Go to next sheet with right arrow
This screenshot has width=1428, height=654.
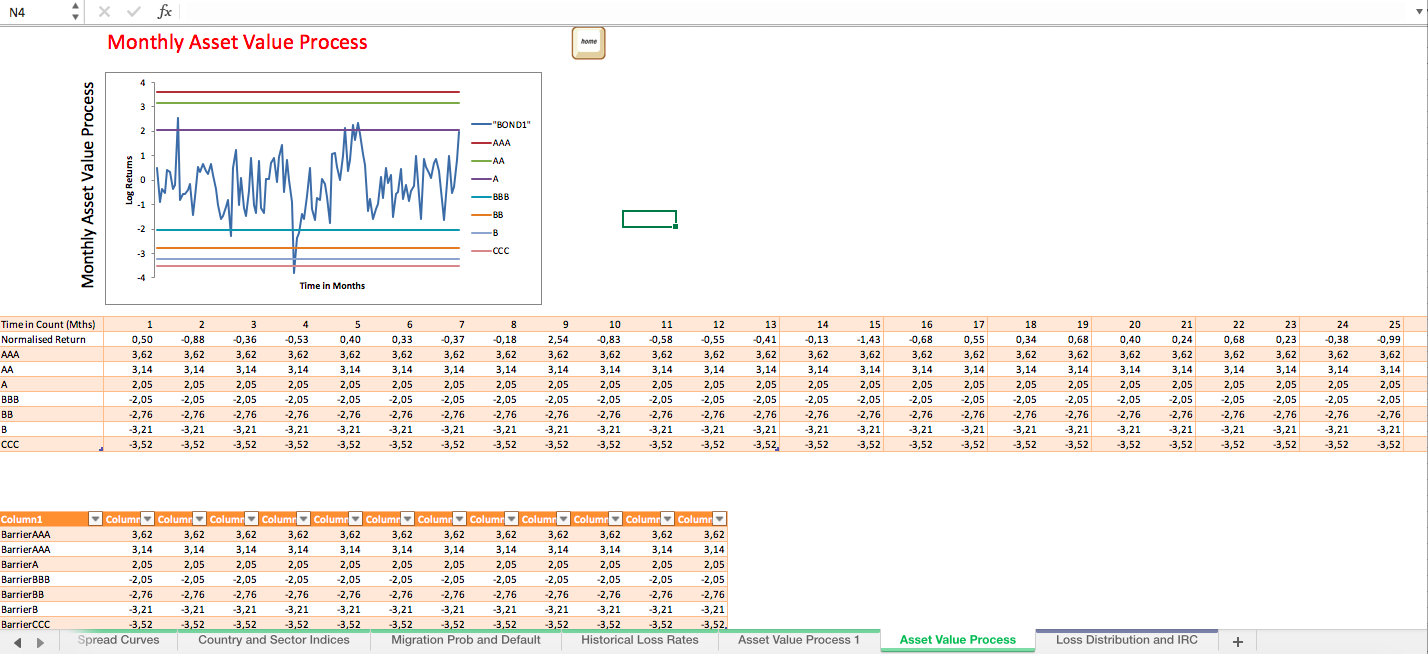click(40, 641)
